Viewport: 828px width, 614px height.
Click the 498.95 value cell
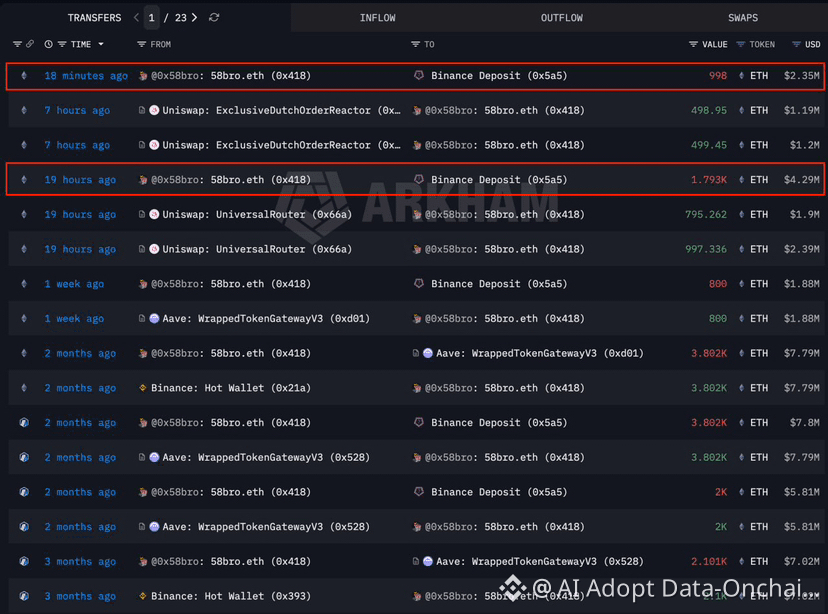[709, 111]
